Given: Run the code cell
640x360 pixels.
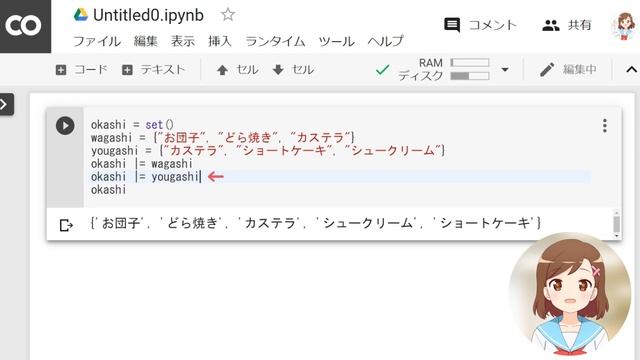Looking at the screenshot, I should [65, 125].
